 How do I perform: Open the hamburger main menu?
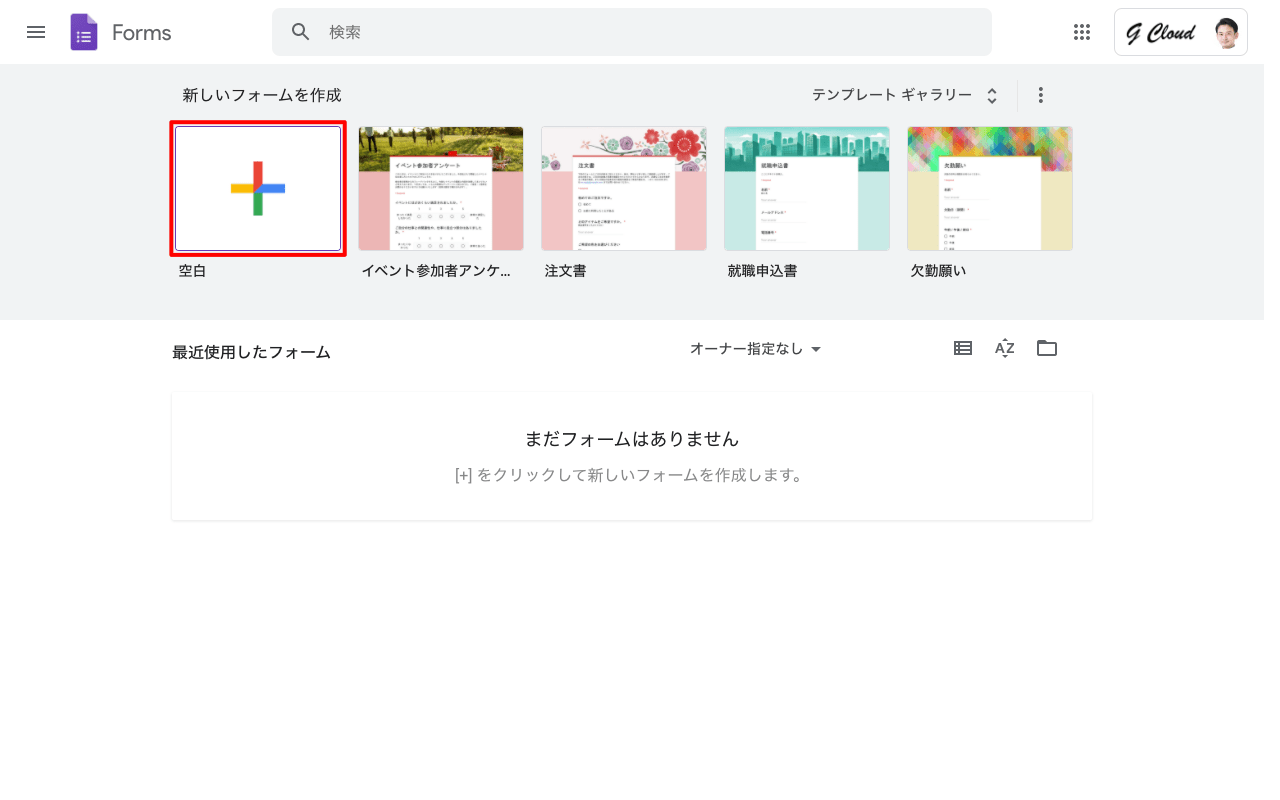point(36,32)
